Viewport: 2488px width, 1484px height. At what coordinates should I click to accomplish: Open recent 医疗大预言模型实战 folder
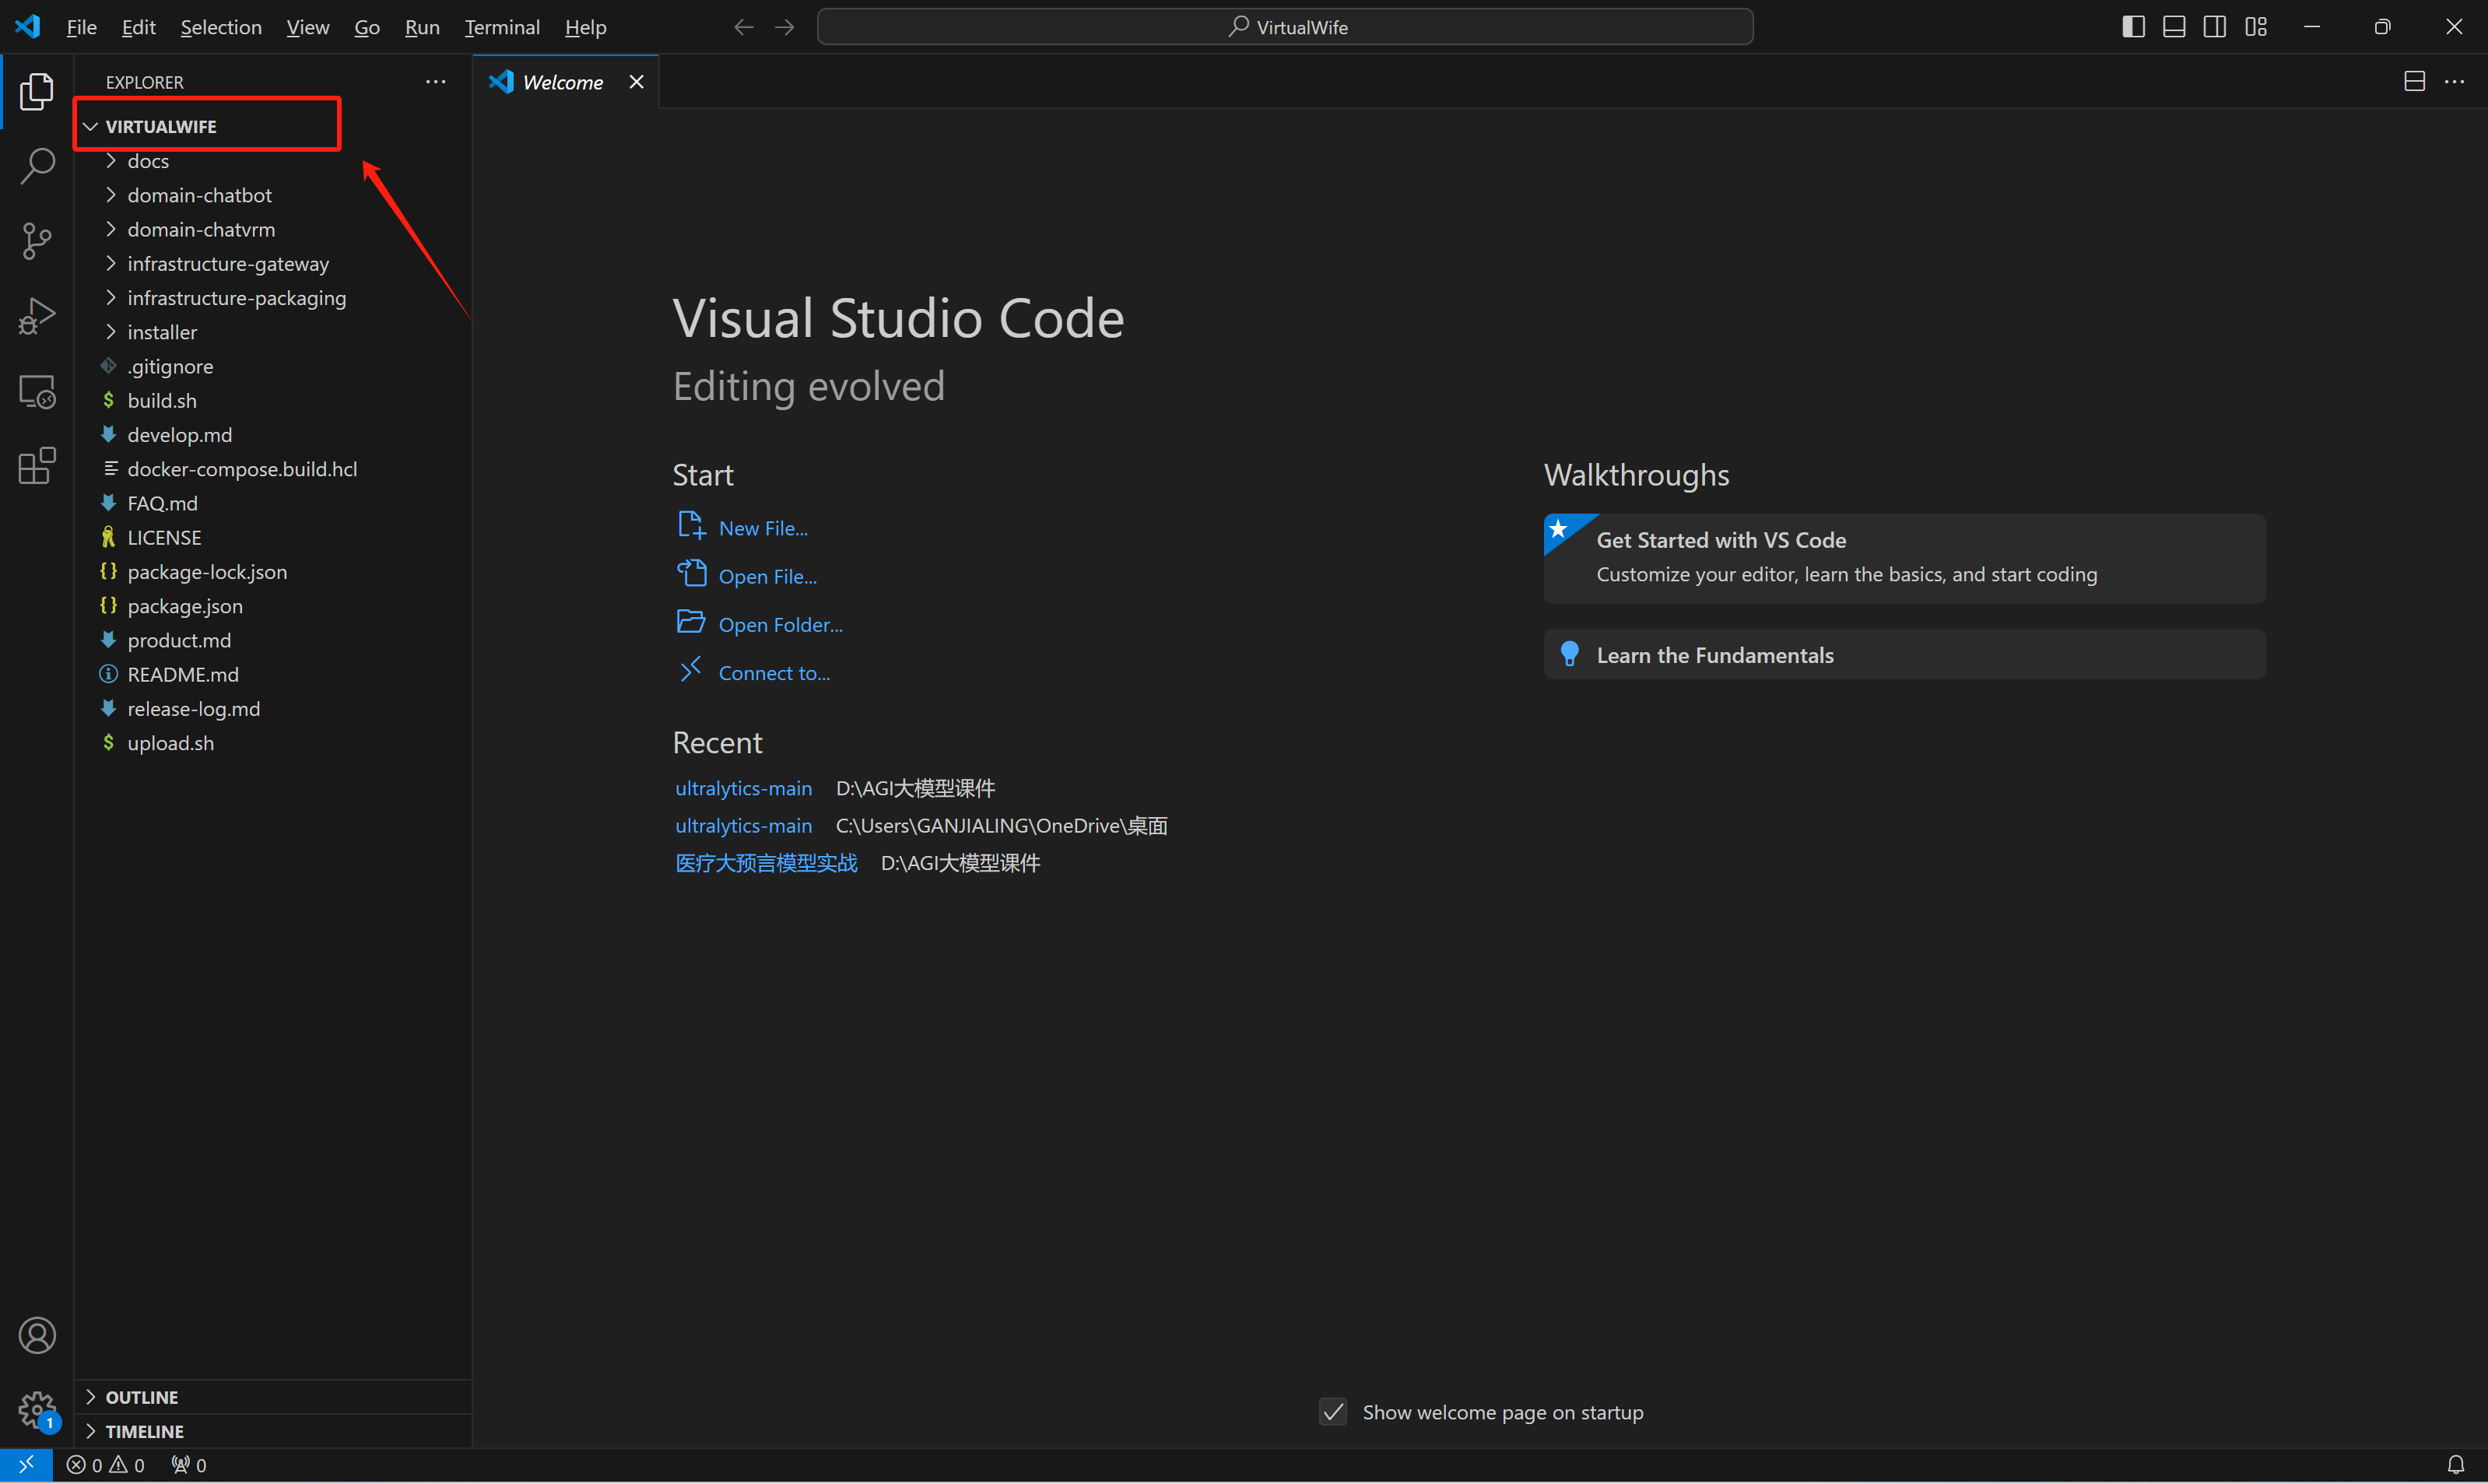click(766, 863)
